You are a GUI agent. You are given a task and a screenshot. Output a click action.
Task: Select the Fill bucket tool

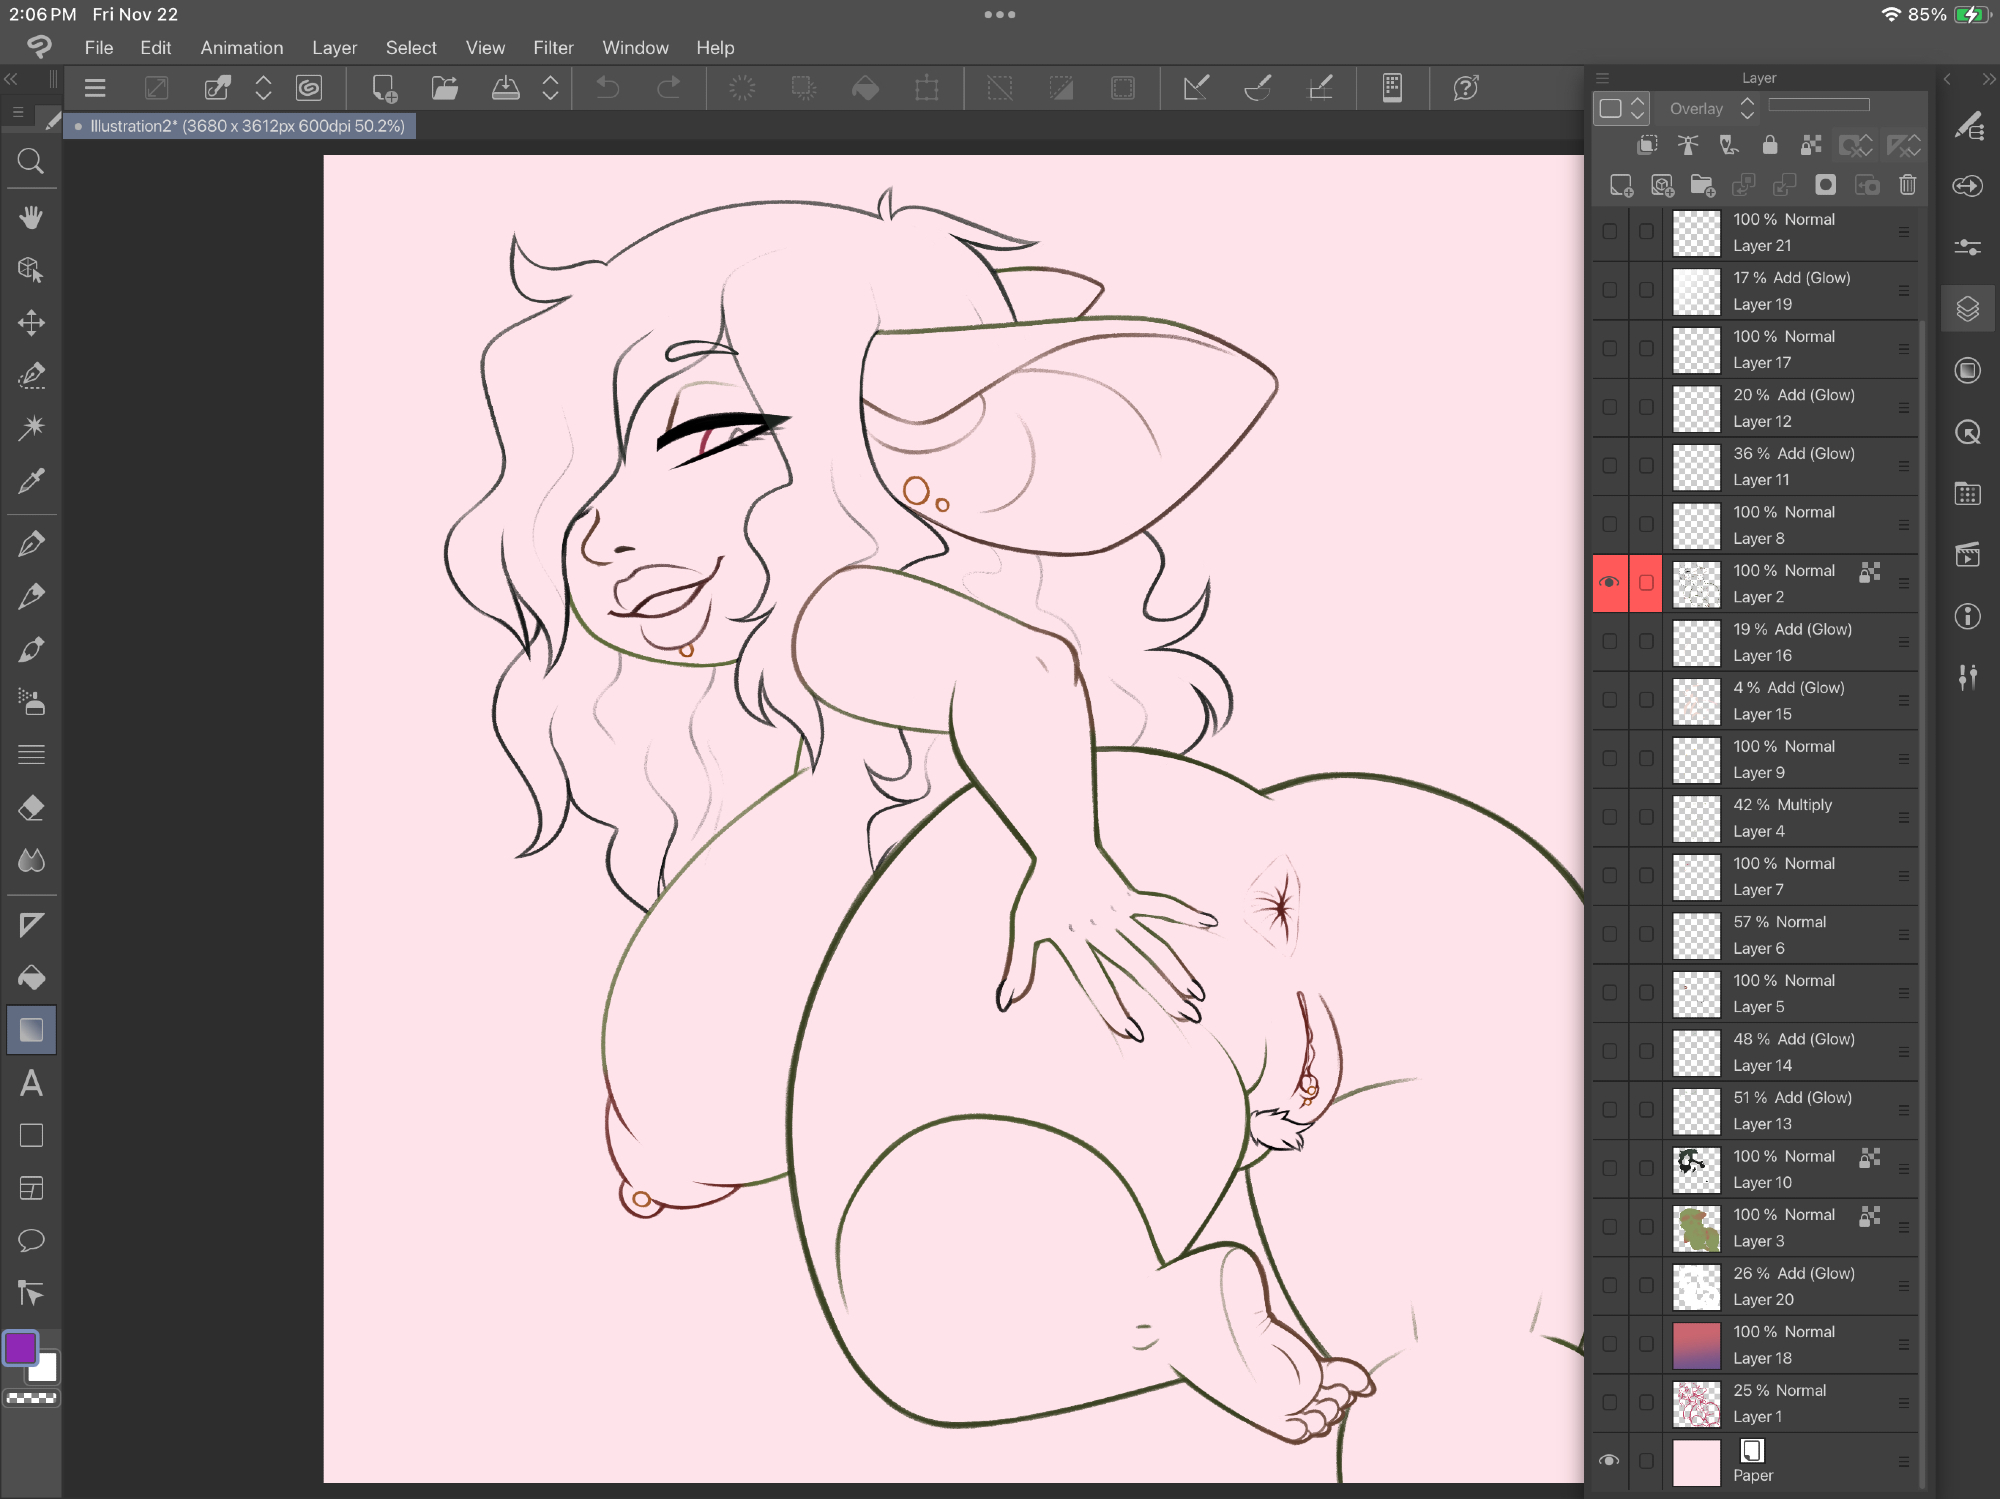(x=31, y=977)
